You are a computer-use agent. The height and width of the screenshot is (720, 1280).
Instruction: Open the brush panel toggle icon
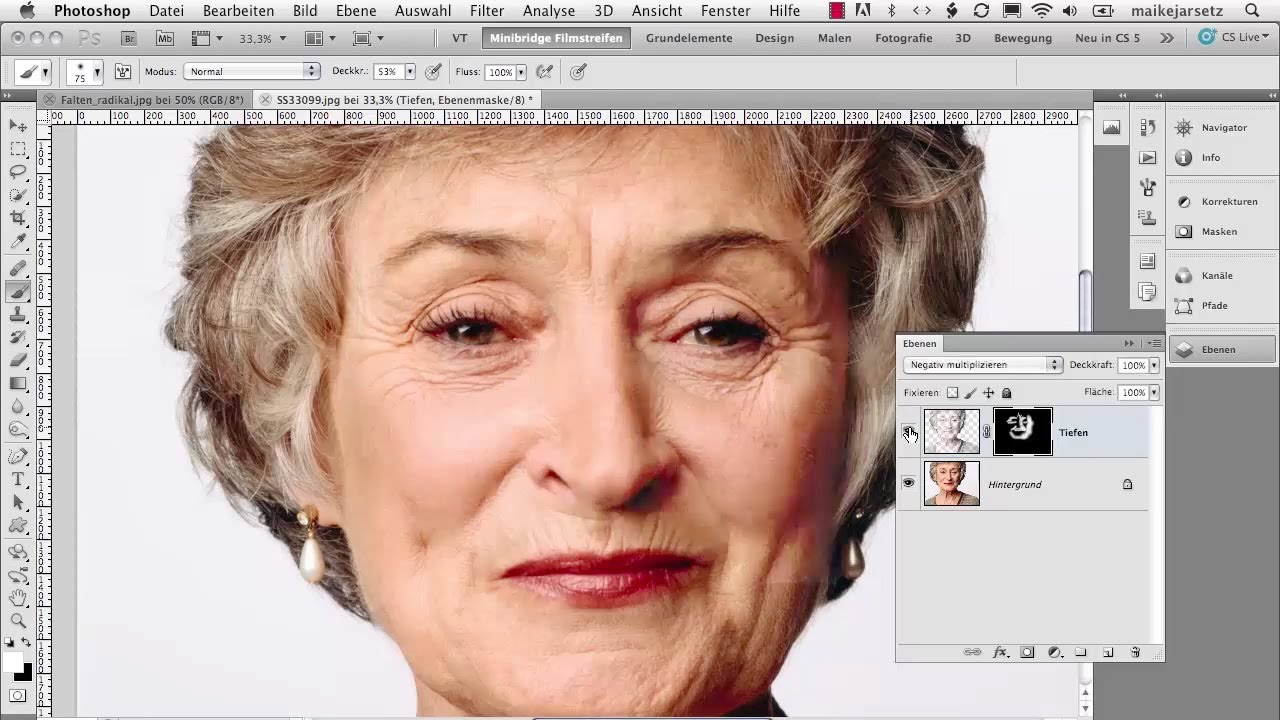(123, 72)
